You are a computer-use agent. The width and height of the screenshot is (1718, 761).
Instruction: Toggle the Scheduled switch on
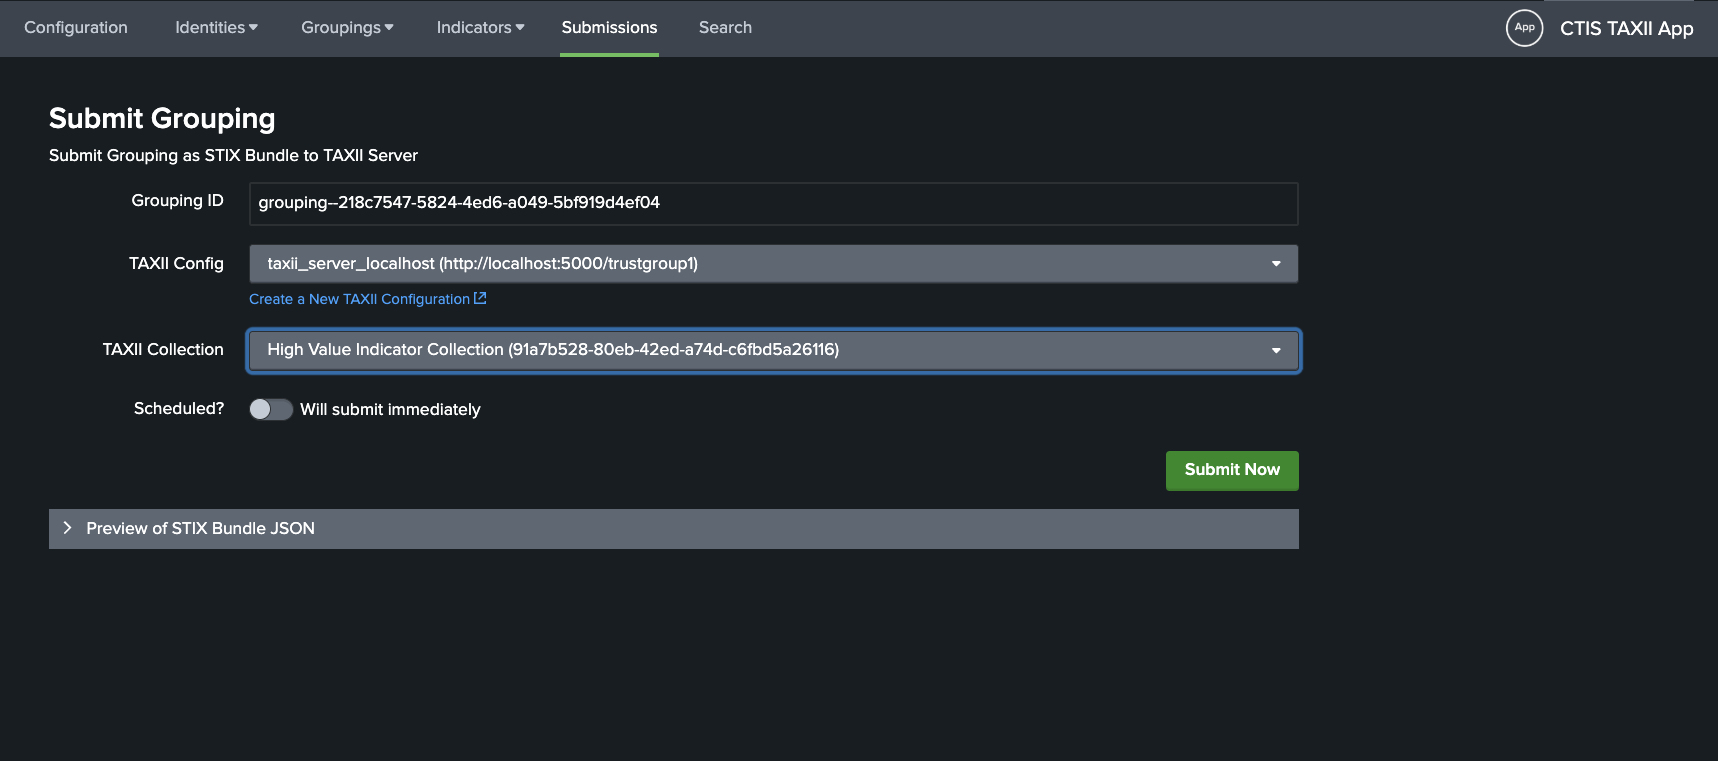tap(270, 409)
